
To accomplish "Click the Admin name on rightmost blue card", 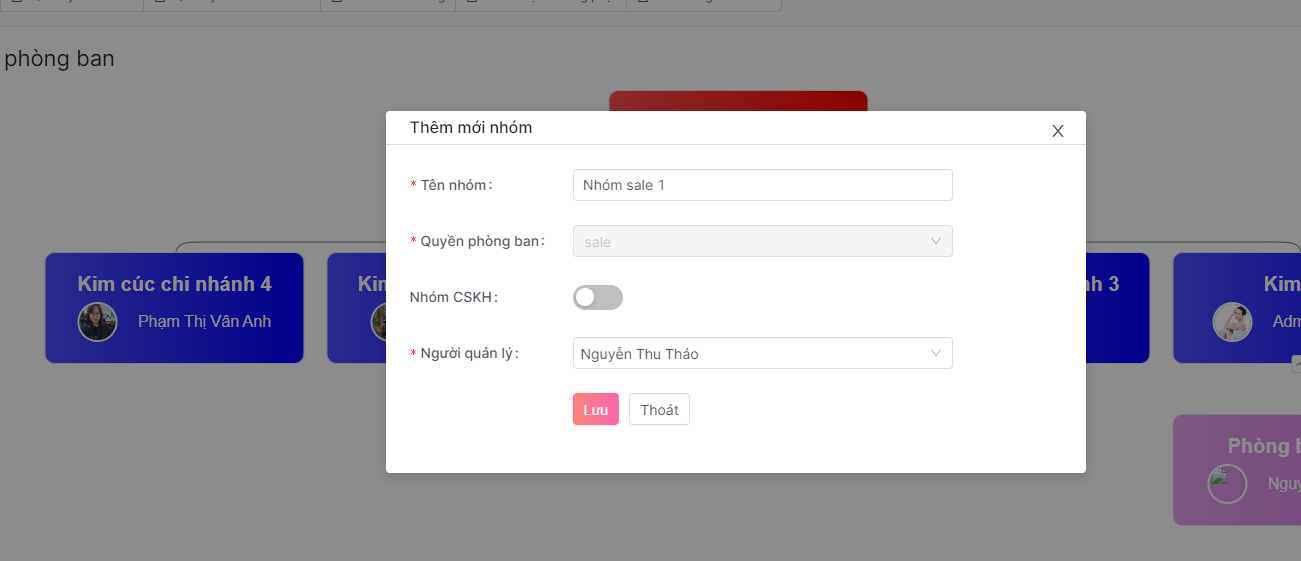I will click(x=1286, y=322).
